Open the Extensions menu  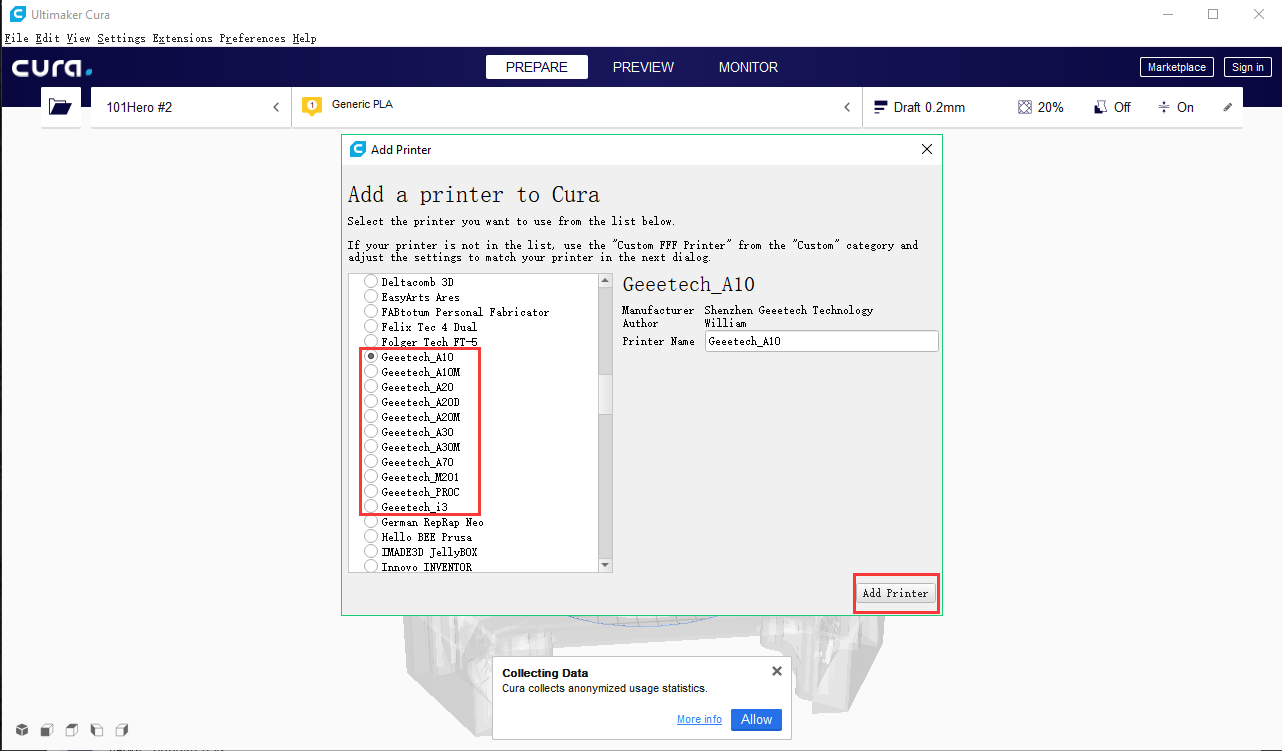182,38
